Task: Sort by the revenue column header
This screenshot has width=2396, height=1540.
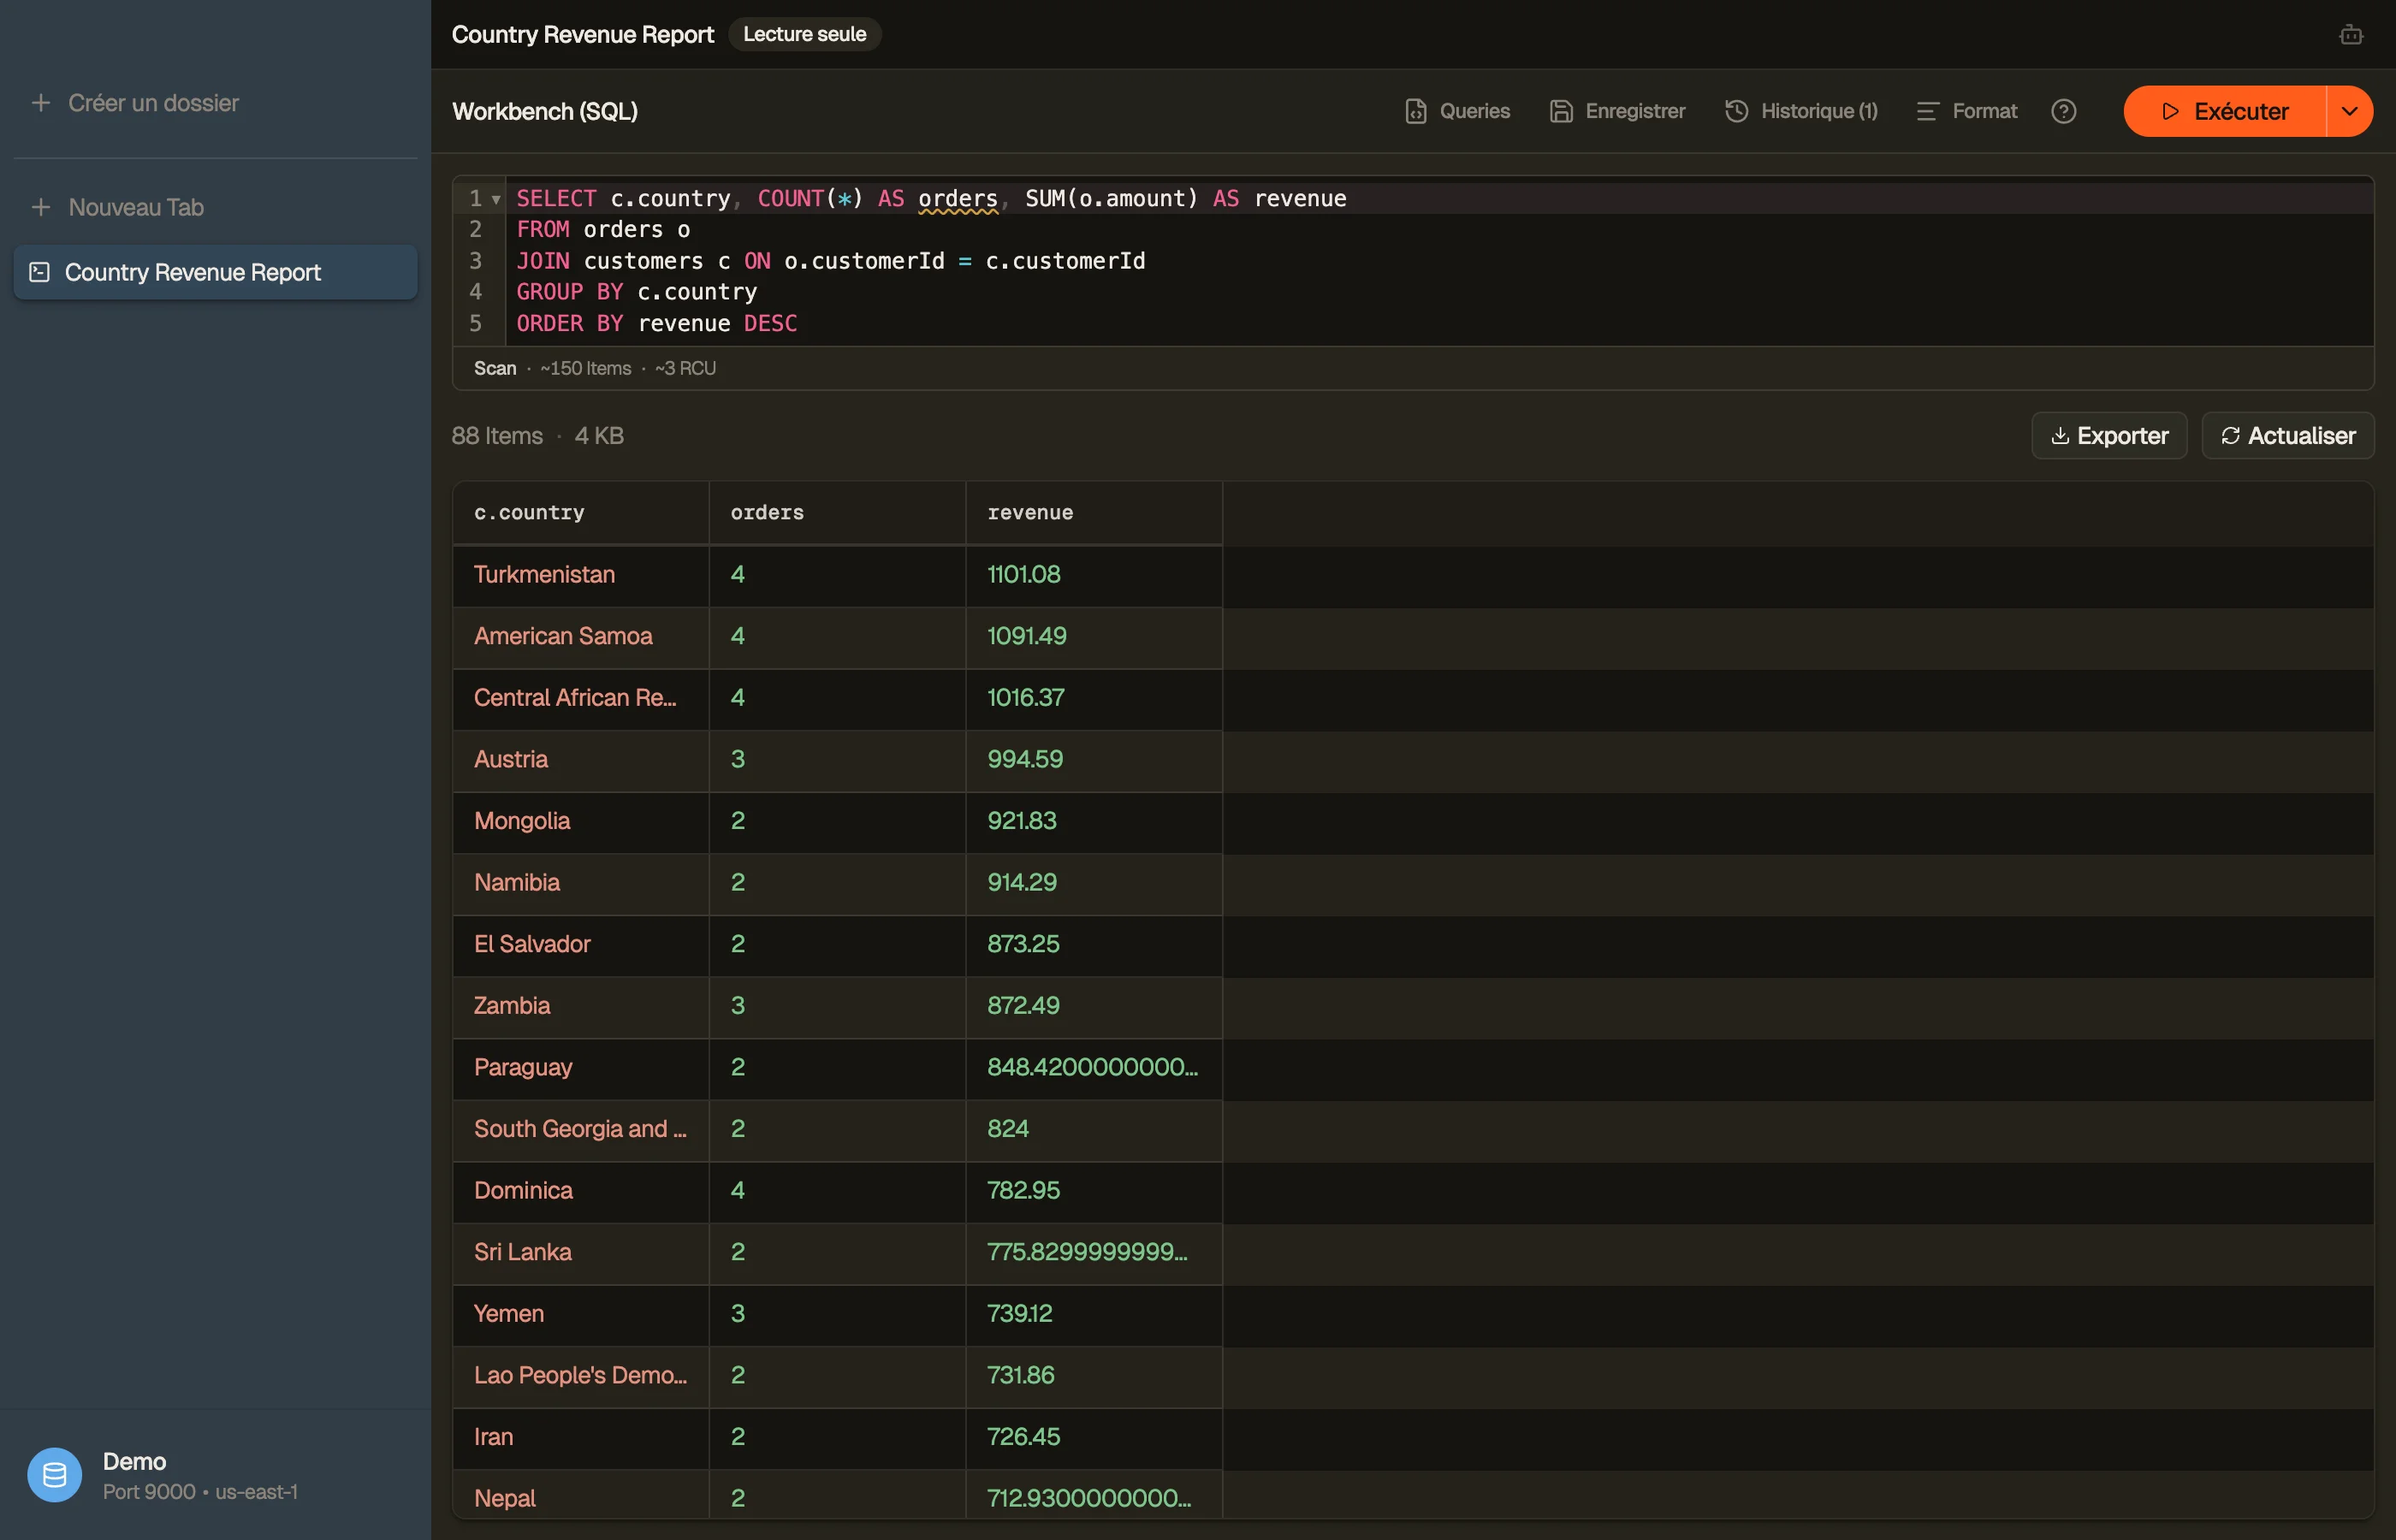Action: pyautogui.click(x=1094, y=513)
